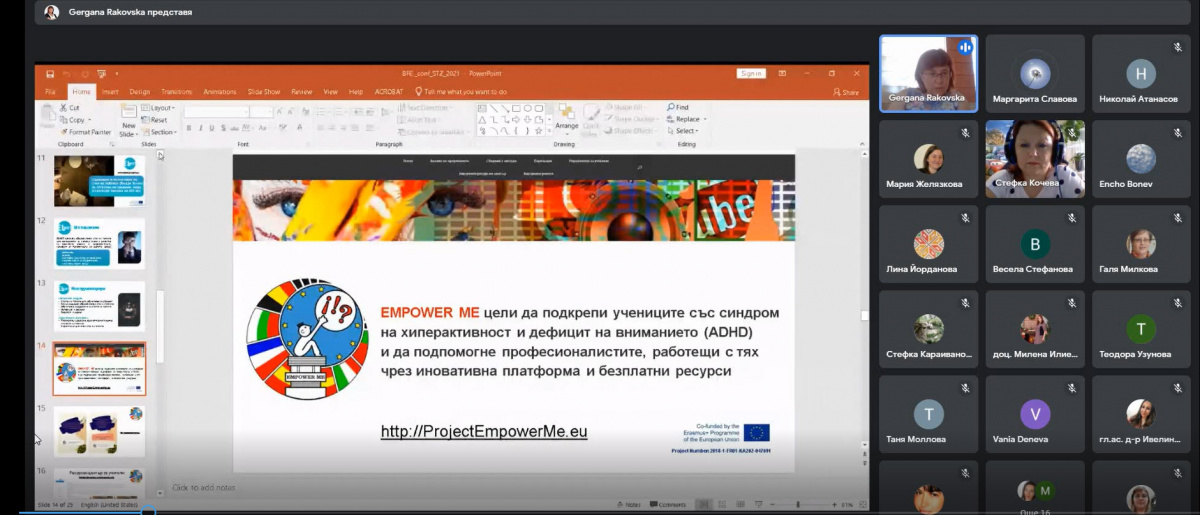This screenshot has width=1200, height=515.
Task: Click the search magnifier on the slide's website header
Action: click(x=640, y=167)
